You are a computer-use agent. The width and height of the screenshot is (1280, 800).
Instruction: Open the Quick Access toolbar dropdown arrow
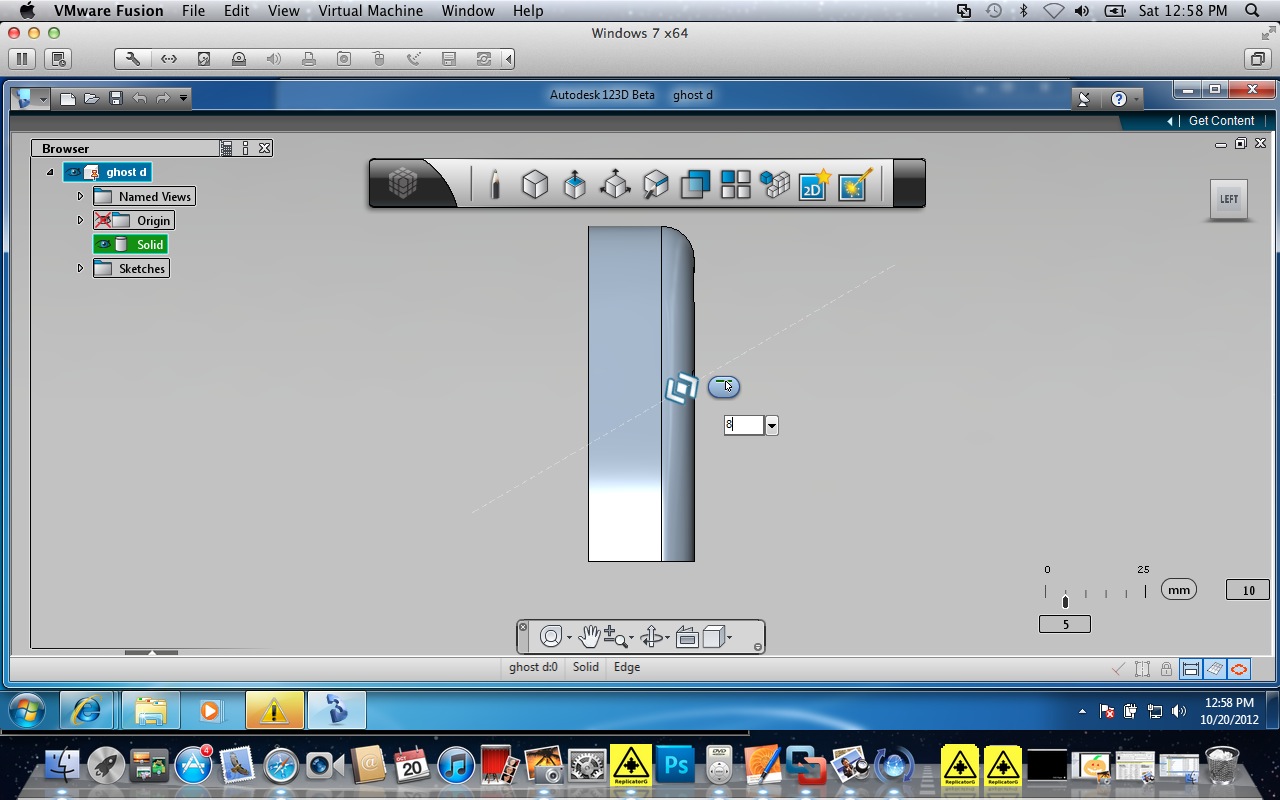[184, 98]
